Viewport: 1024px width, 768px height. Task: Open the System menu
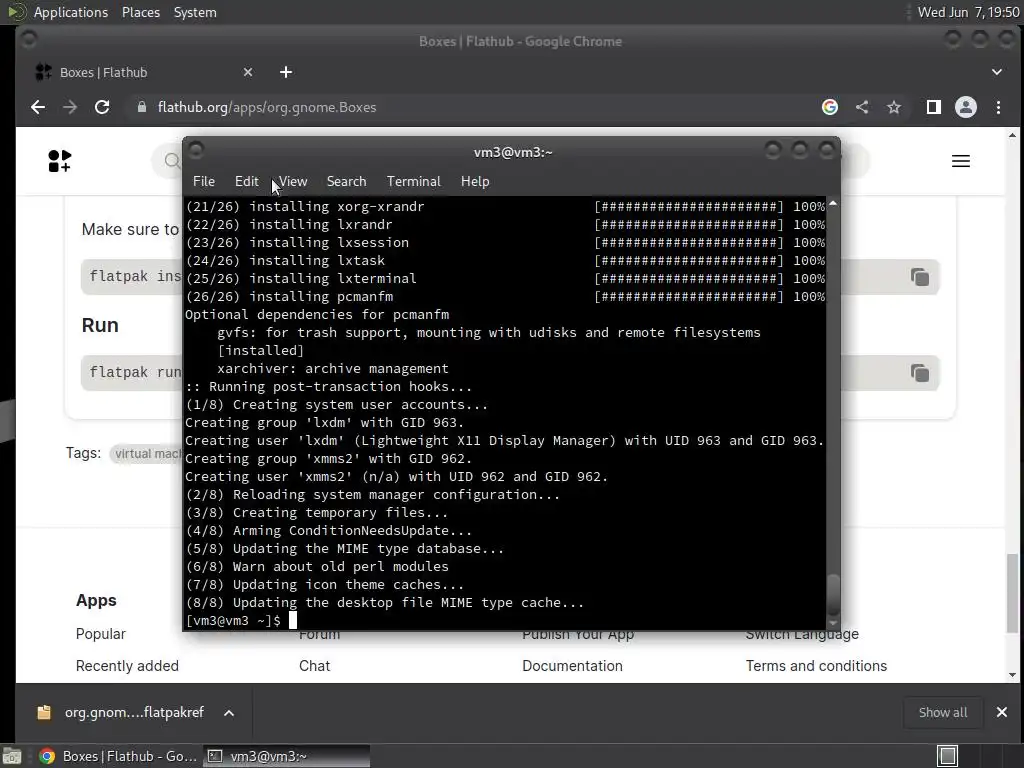pos(195,12)
